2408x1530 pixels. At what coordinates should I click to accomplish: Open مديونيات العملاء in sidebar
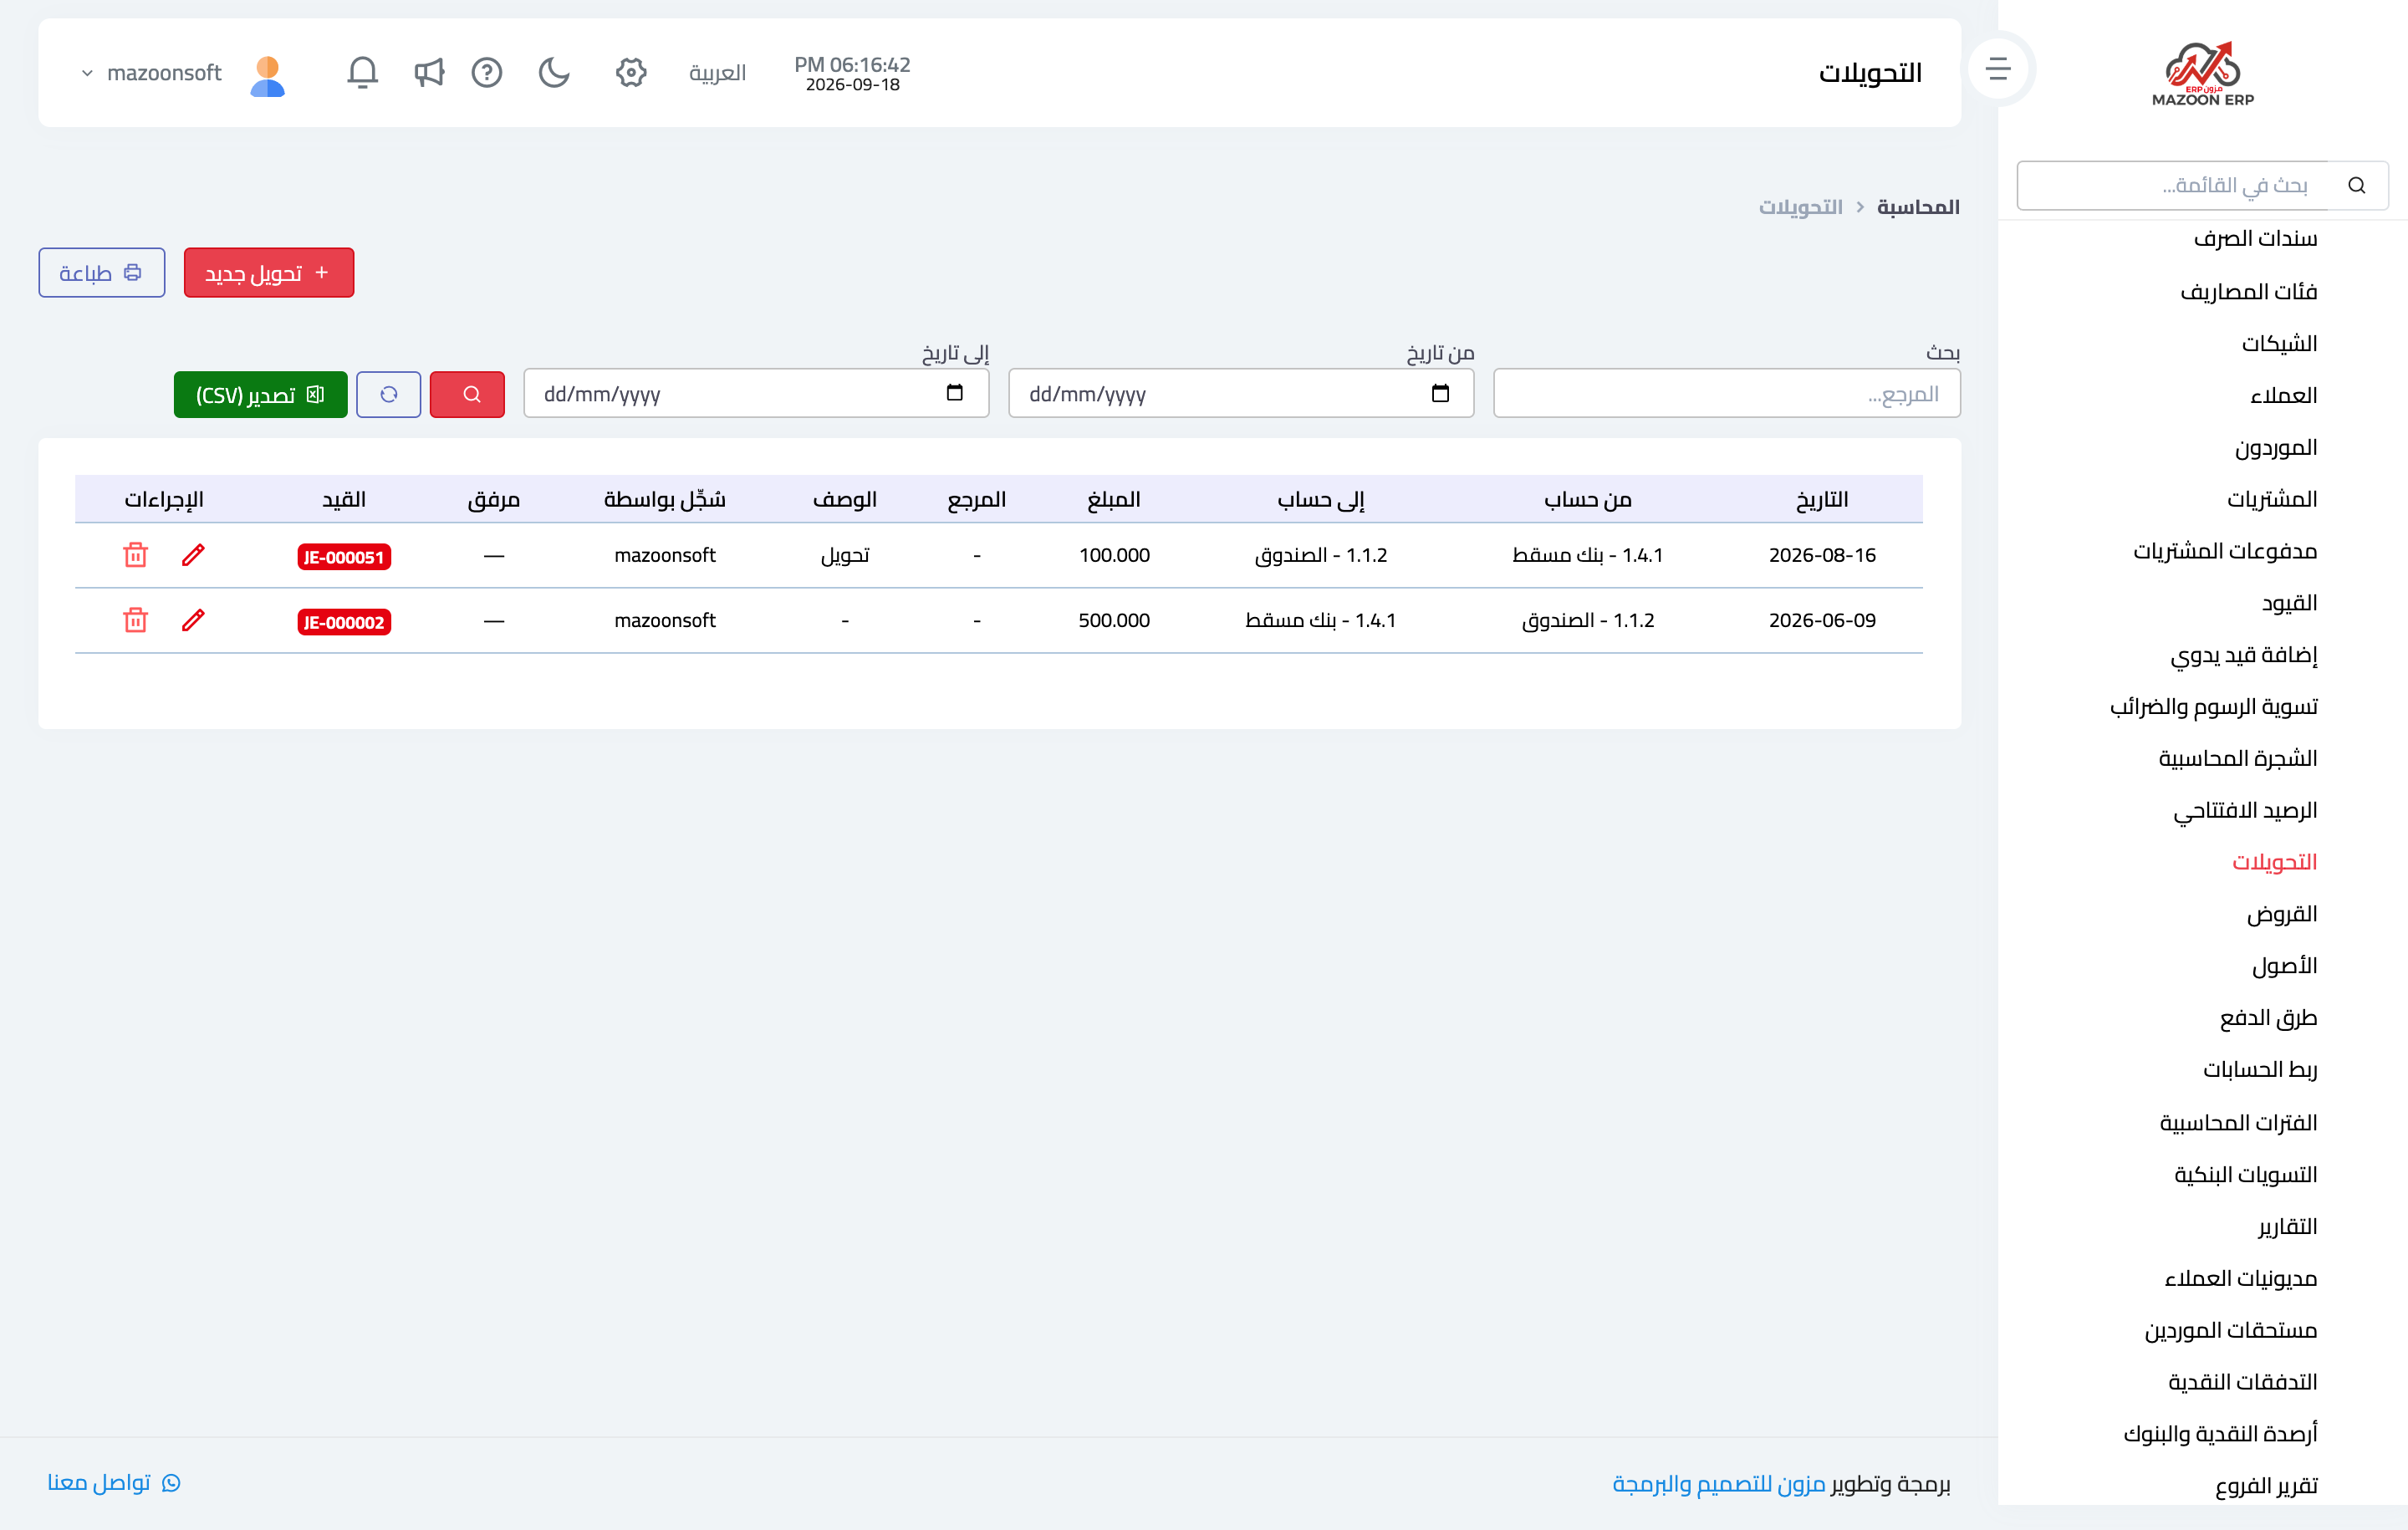point(2240,1279)
